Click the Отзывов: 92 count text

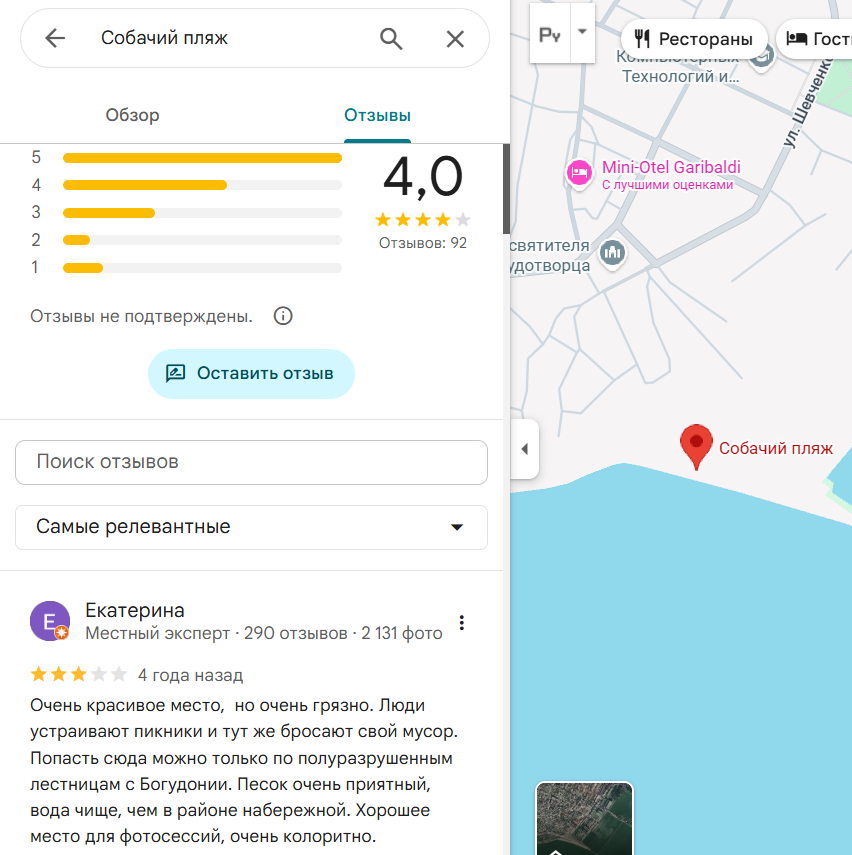(423, 243)
